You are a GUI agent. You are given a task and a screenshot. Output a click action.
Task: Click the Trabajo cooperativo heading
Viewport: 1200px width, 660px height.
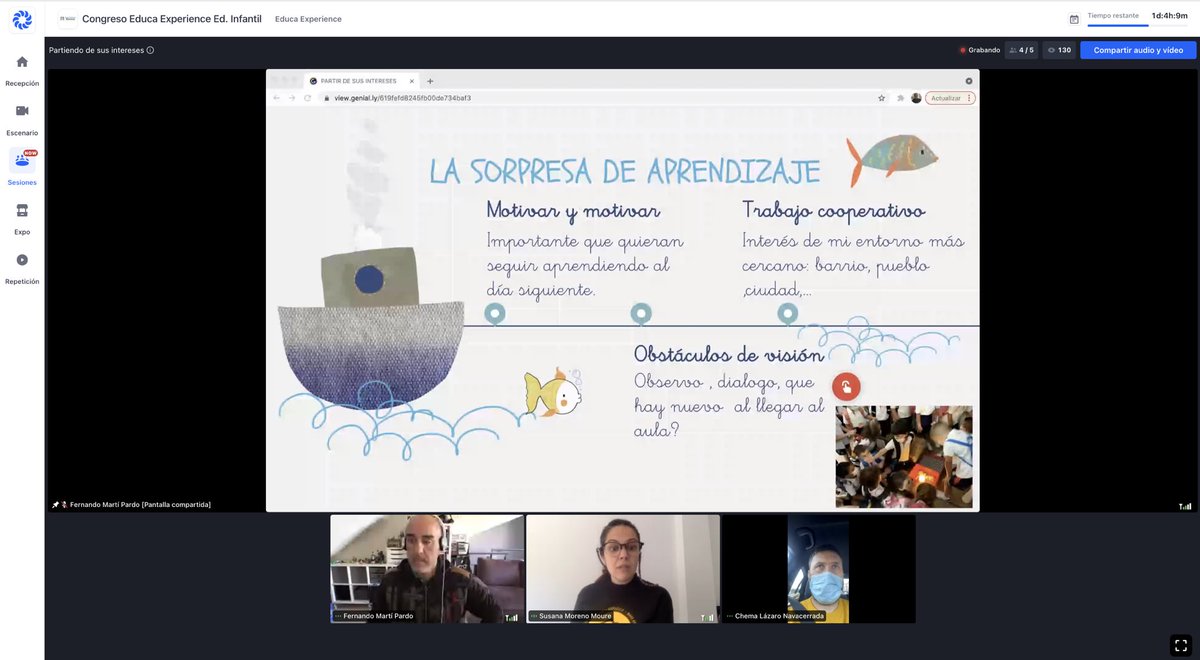[x=834, y=212]
